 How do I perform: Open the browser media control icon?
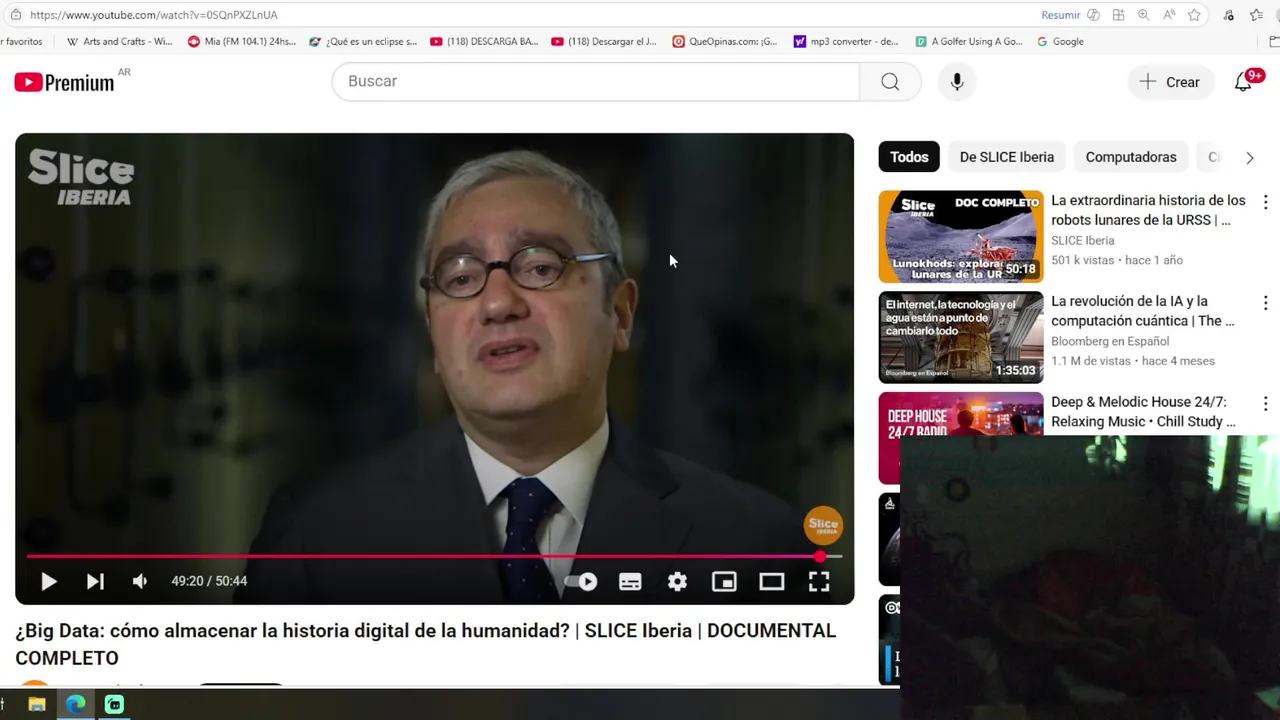tap(1228, 15)
